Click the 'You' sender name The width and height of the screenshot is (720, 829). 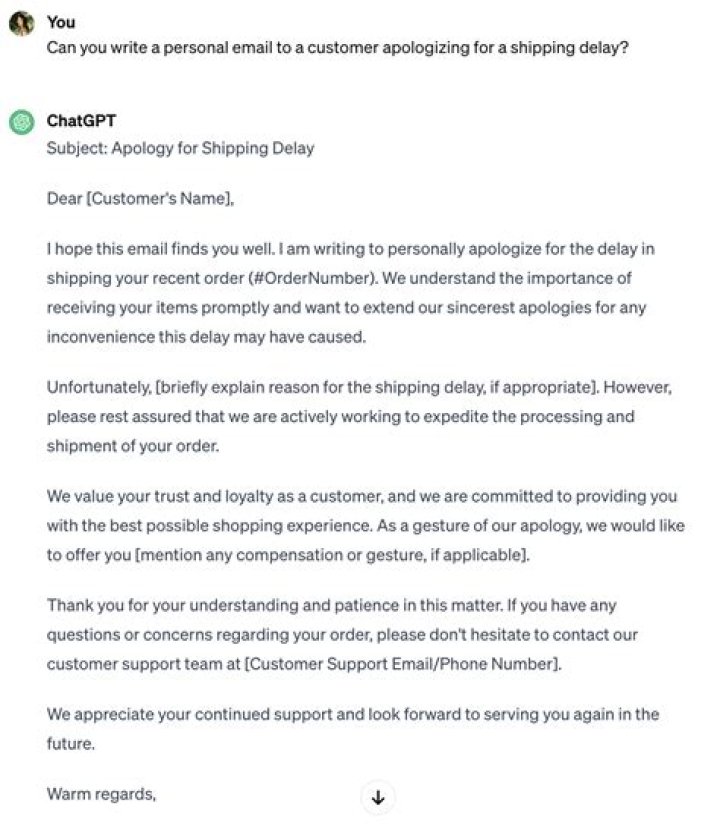(x=61, y=22)
